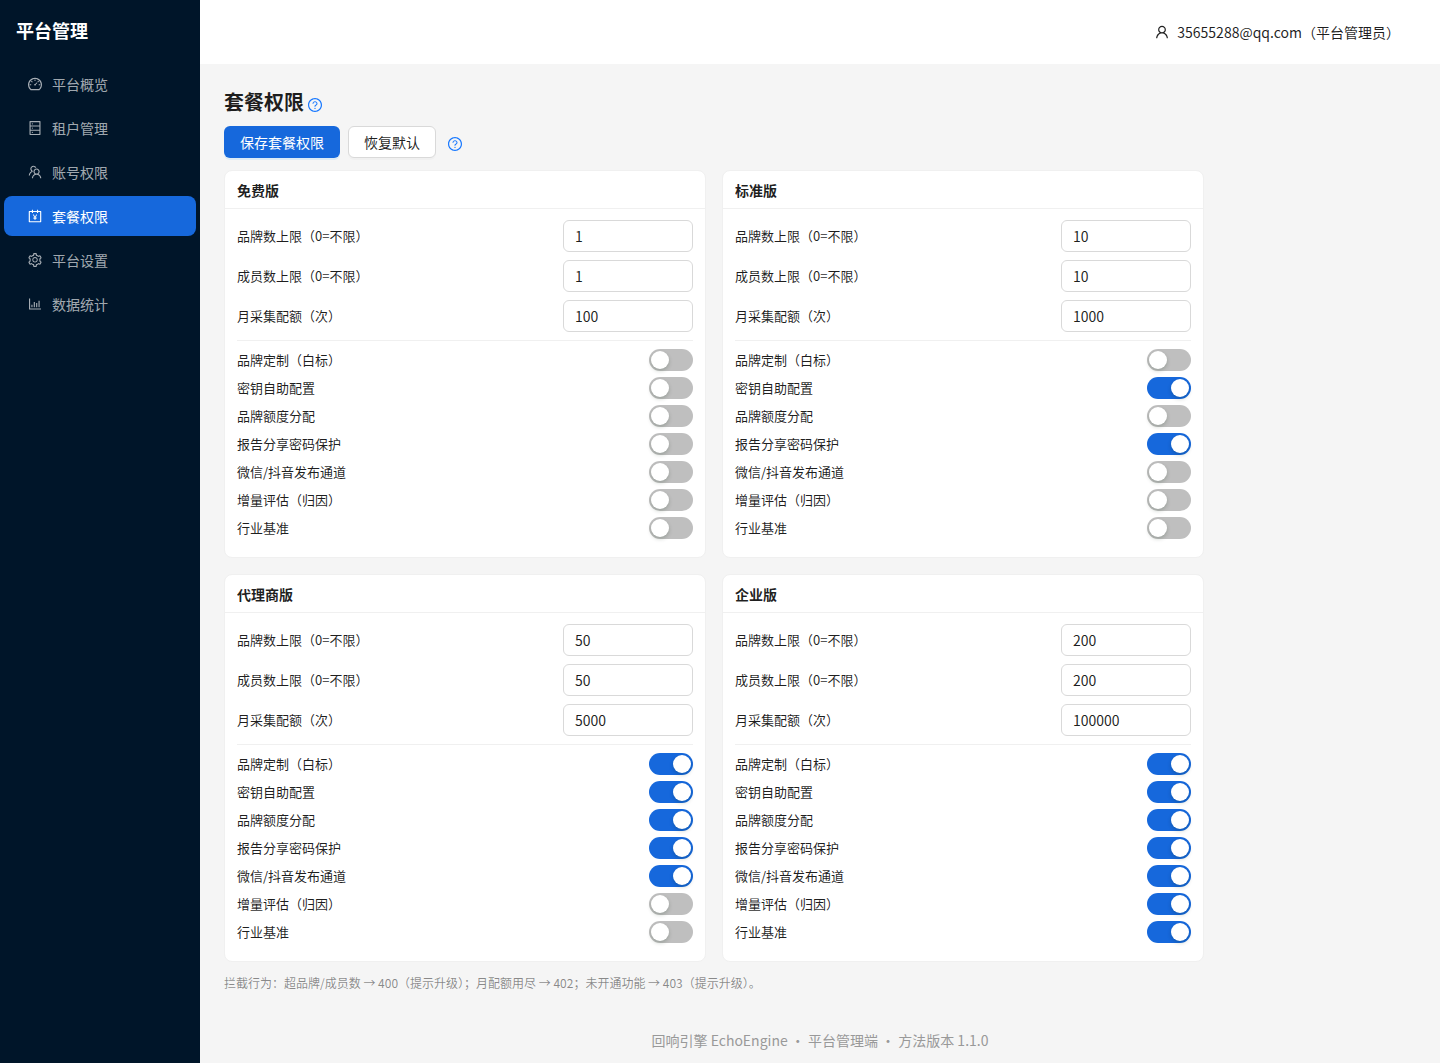Image resolution: width=1440 pixels, height=1063 pixels.
Task: Enable 微信/抖音发布通道 toggle in 免费版
Action: pos(671,472)
